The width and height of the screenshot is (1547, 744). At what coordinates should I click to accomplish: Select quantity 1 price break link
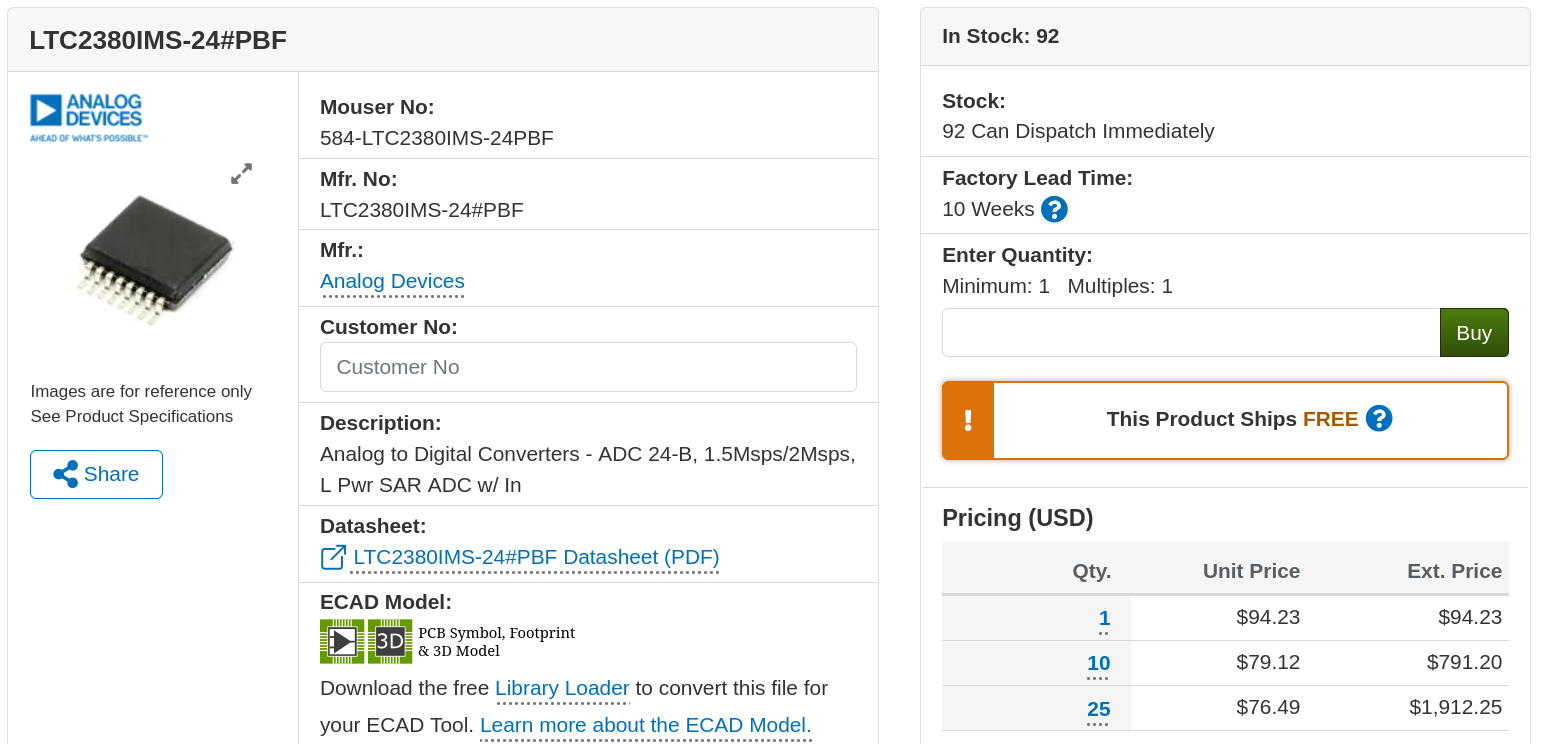point(1104,618)
